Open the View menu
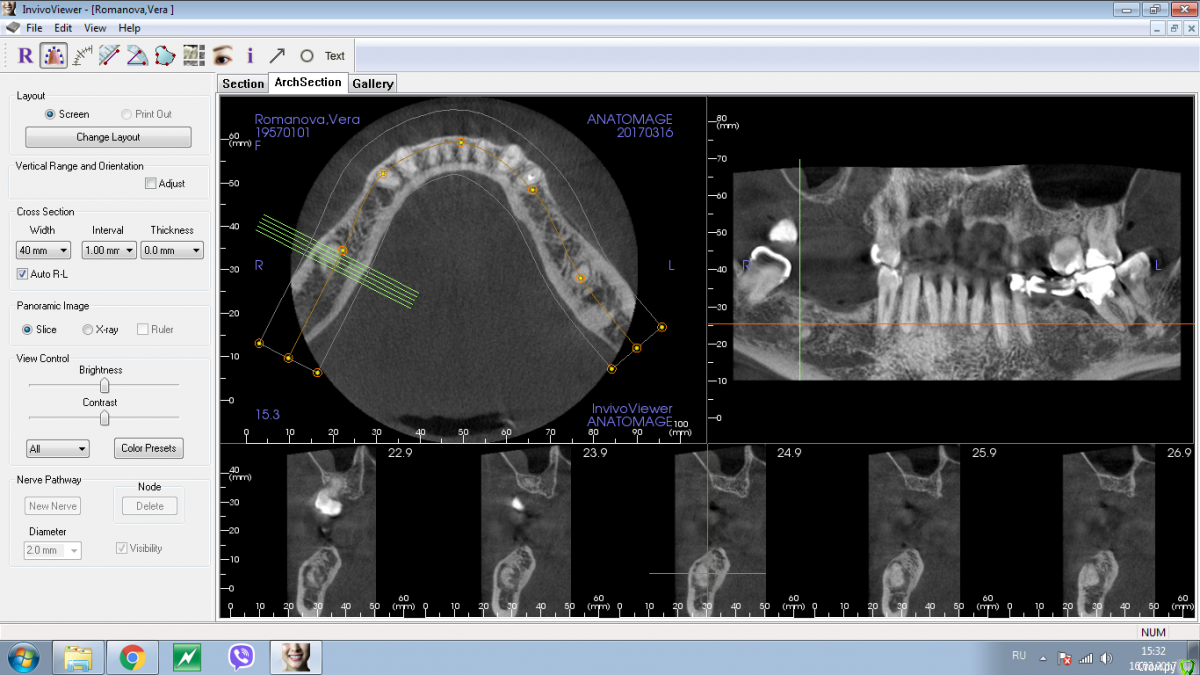Screen dimensions: 1200x675 pos(95,28)
